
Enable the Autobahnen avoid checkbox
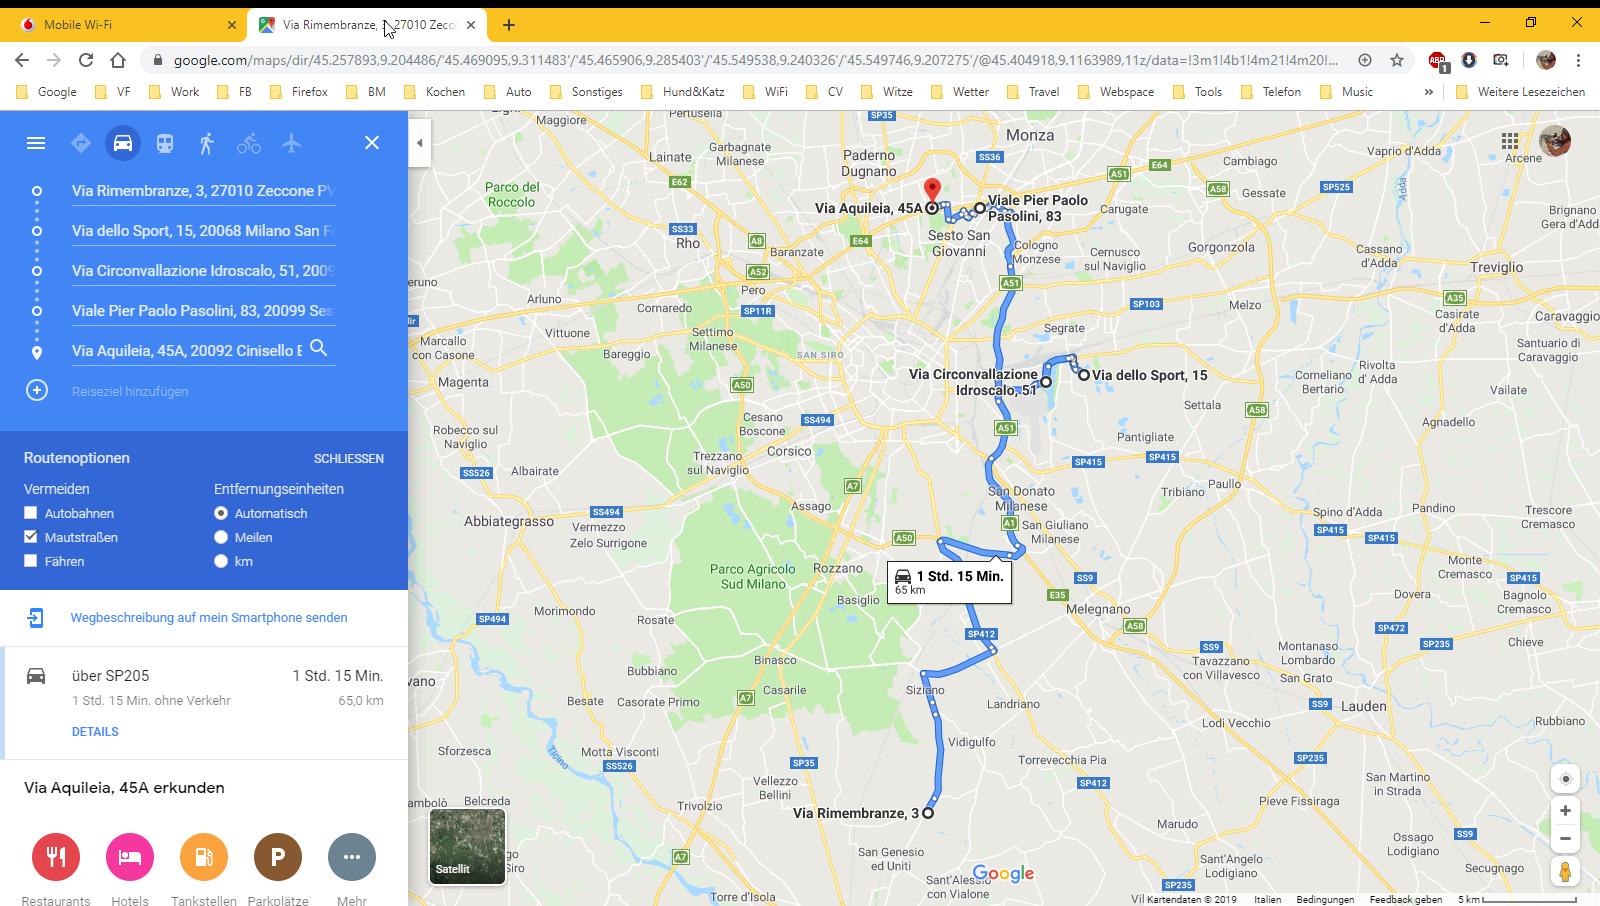click(31, 513)
